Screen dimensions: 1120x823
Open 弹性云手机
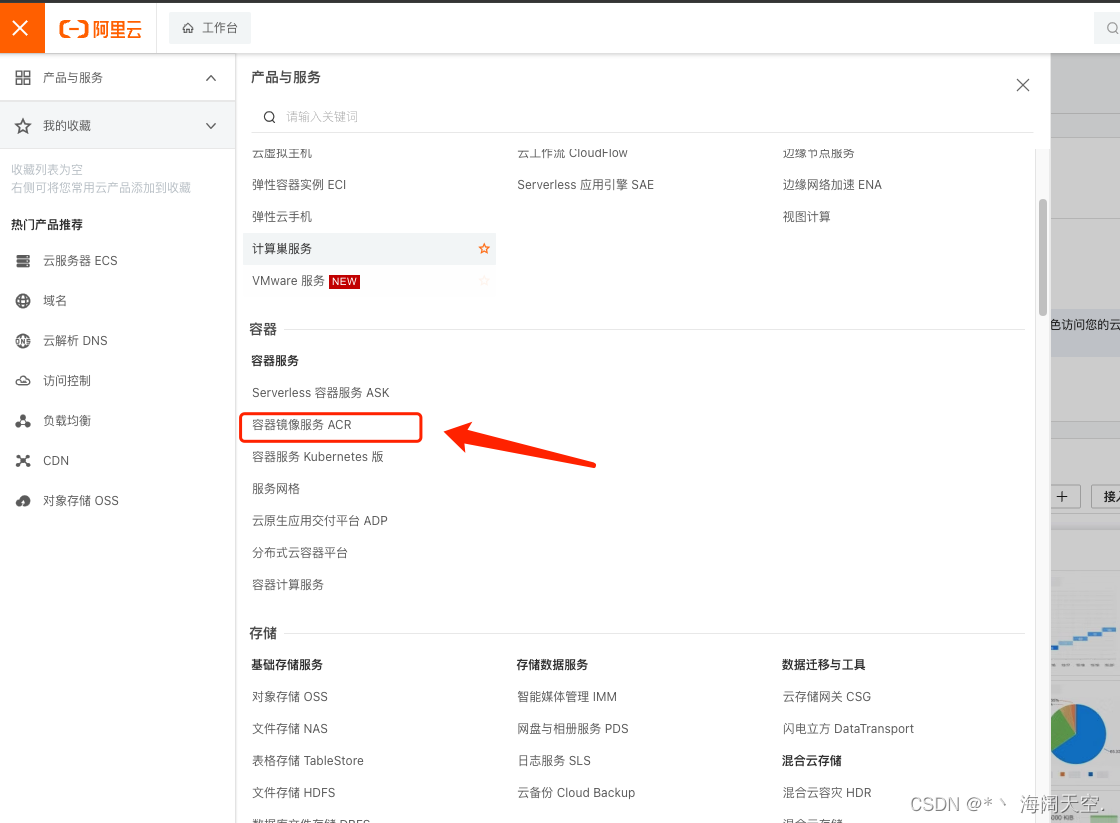(281, 216)
